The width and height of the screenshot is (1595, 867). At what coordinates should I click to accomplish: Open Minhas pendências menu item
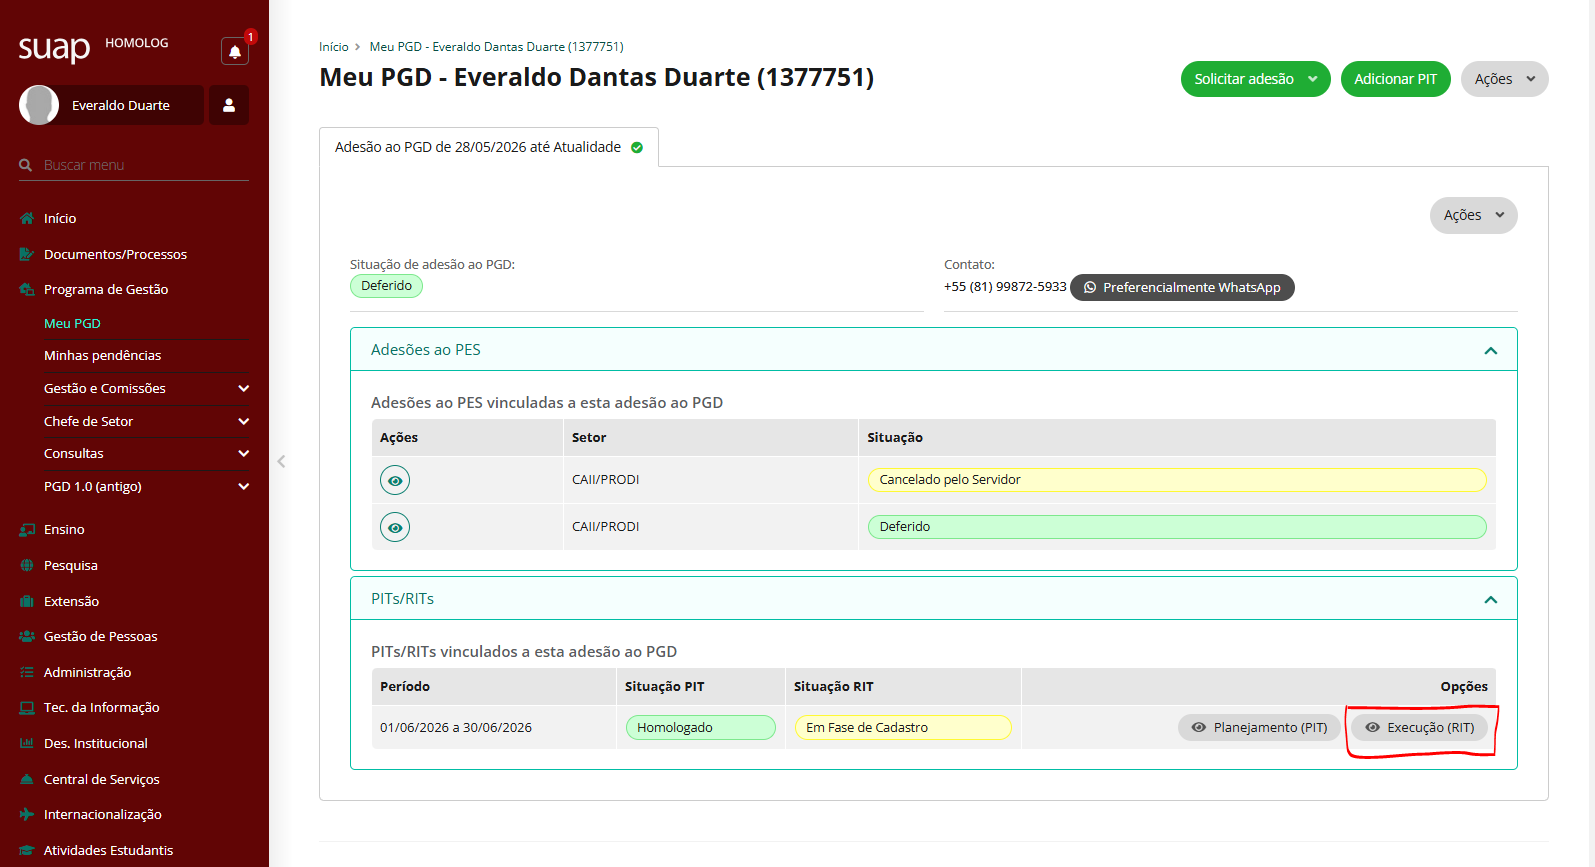[102, 355]
